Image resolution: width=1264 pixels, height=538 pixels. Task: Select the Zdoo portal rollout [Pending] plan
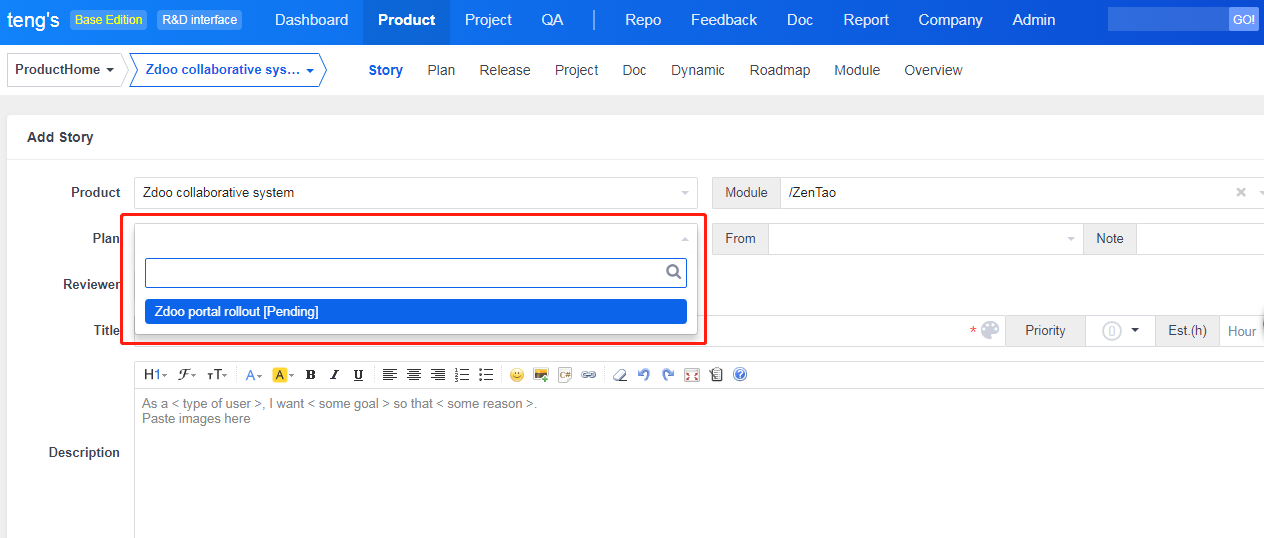pos(415,312)
